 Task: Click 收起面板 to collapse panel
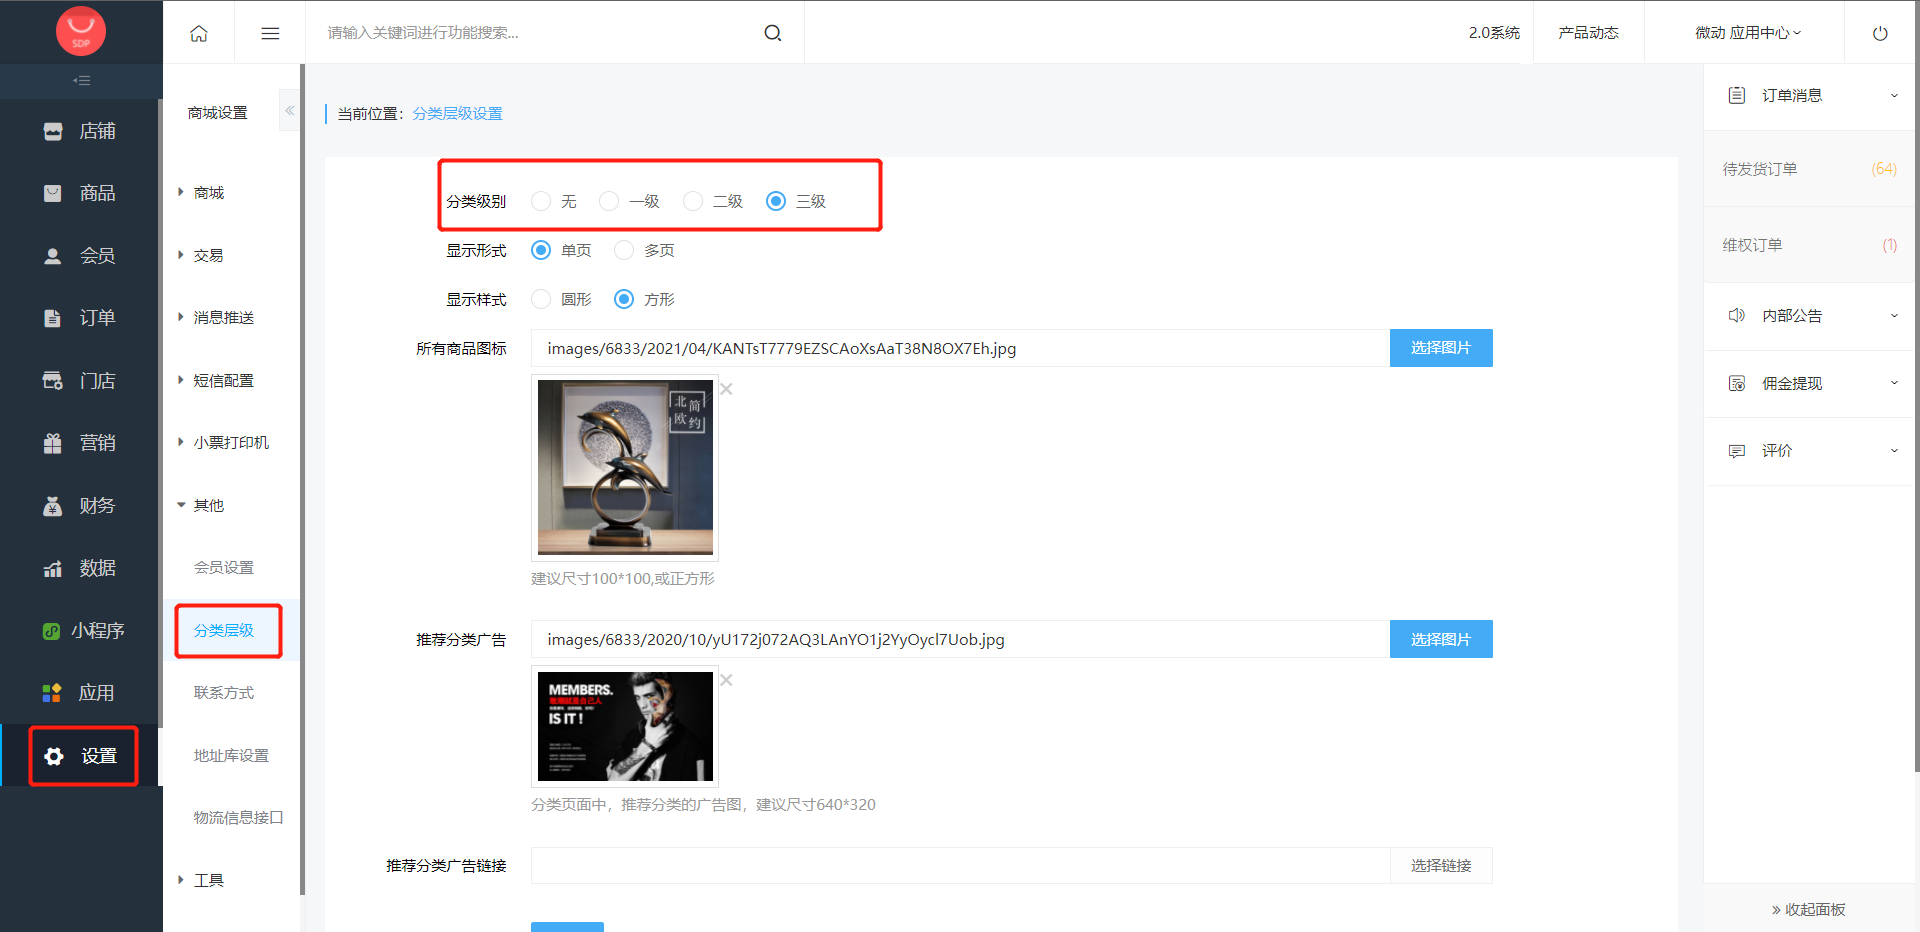[1808, 909]
